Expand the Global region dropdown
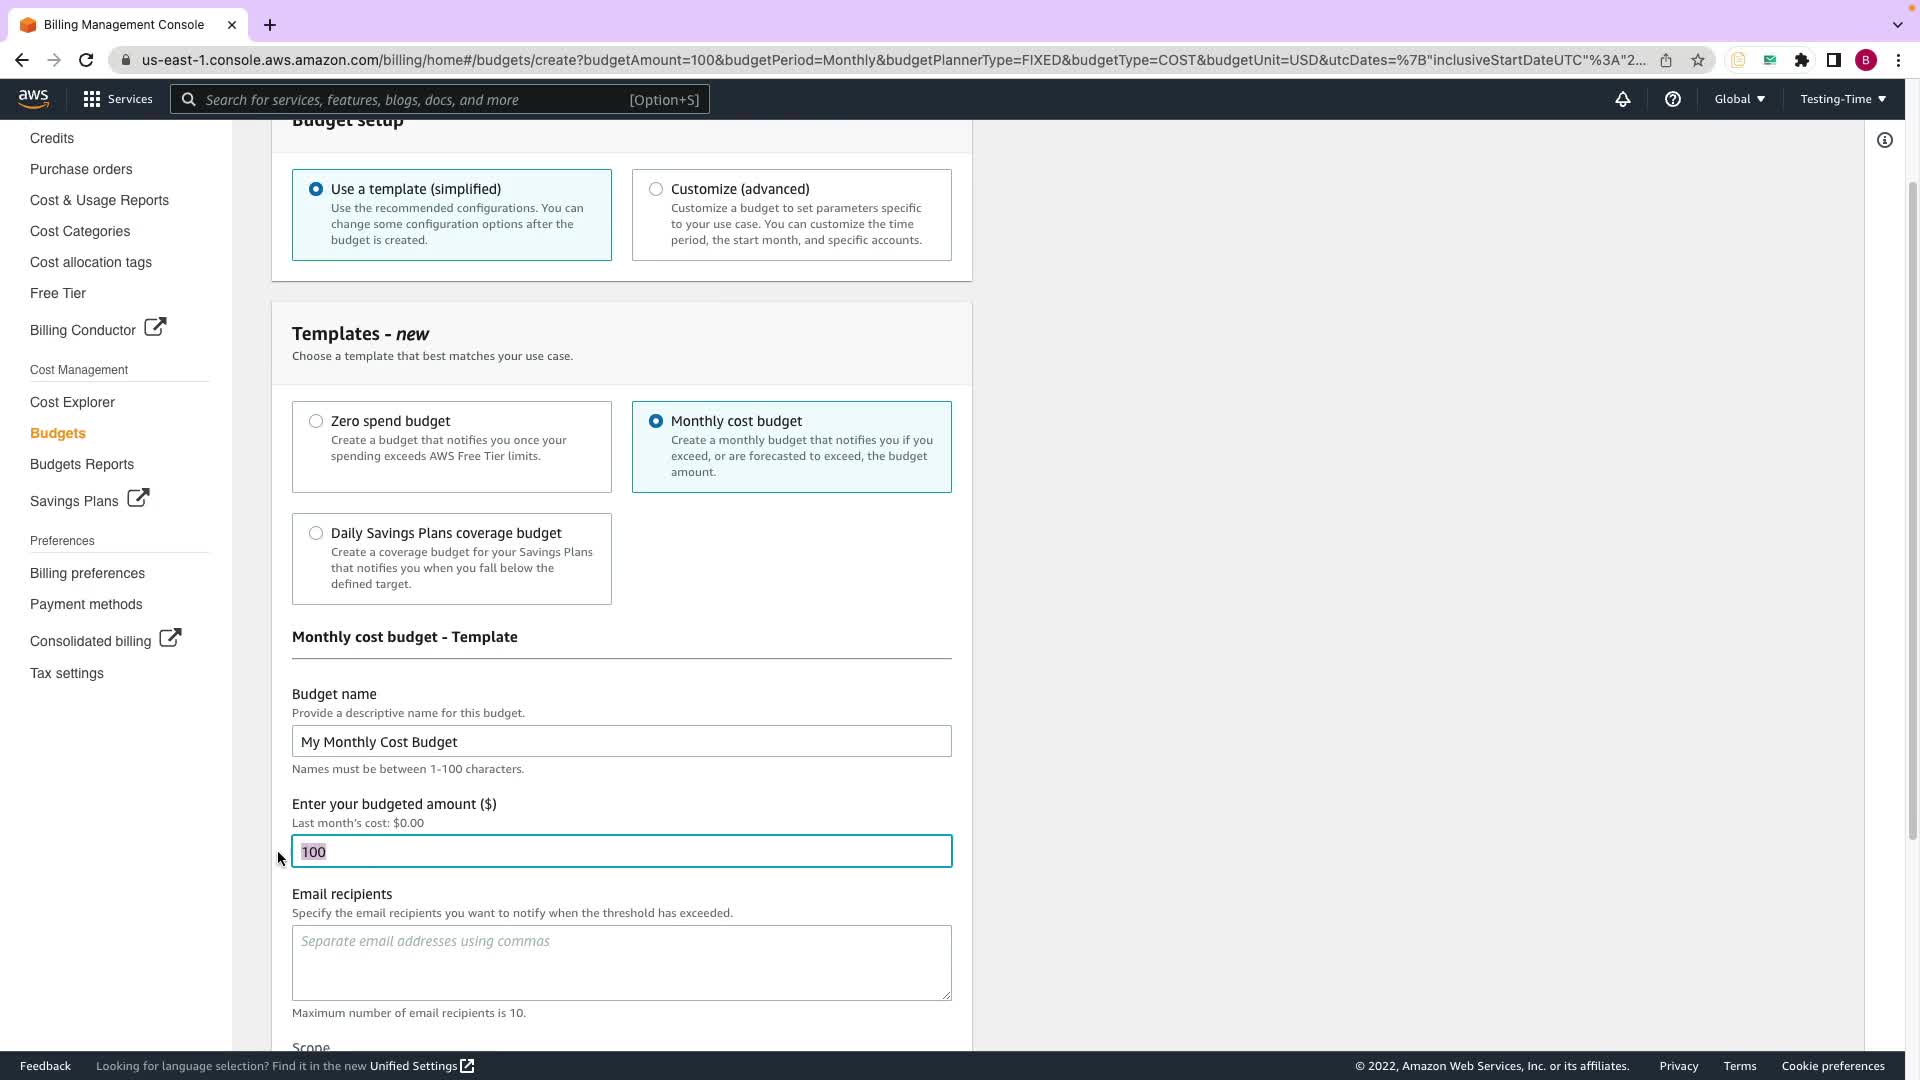This screenshot has height=1080, width=1920. (1739, 99)
